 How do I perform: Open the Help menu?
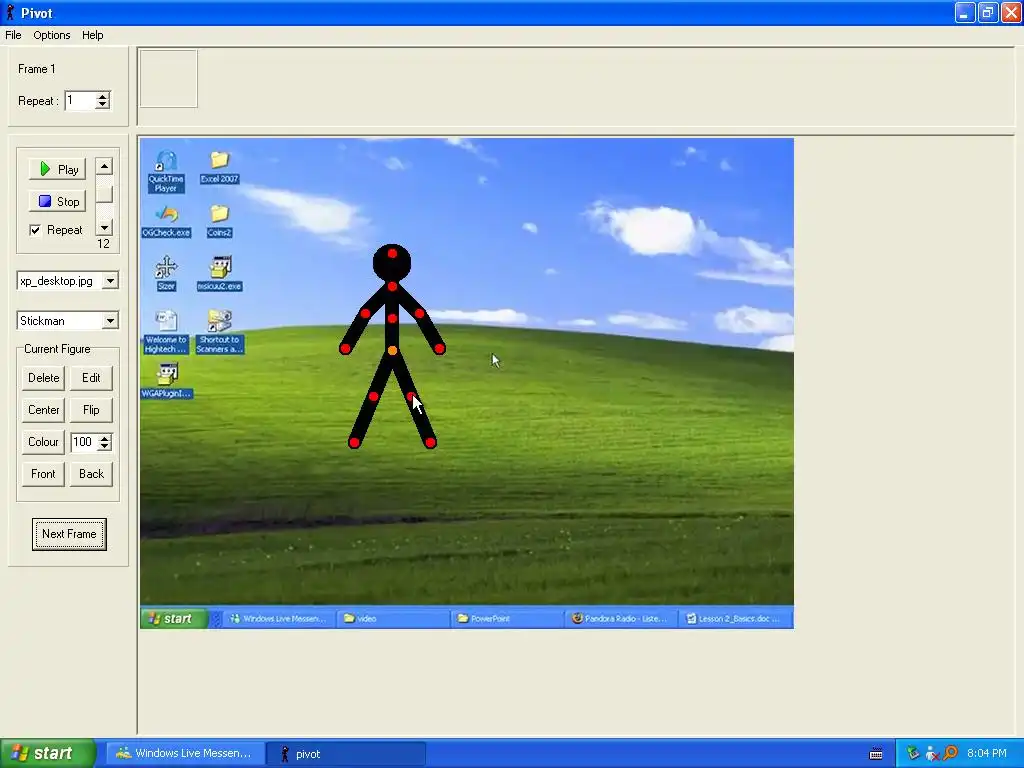[x=92, y=35]
